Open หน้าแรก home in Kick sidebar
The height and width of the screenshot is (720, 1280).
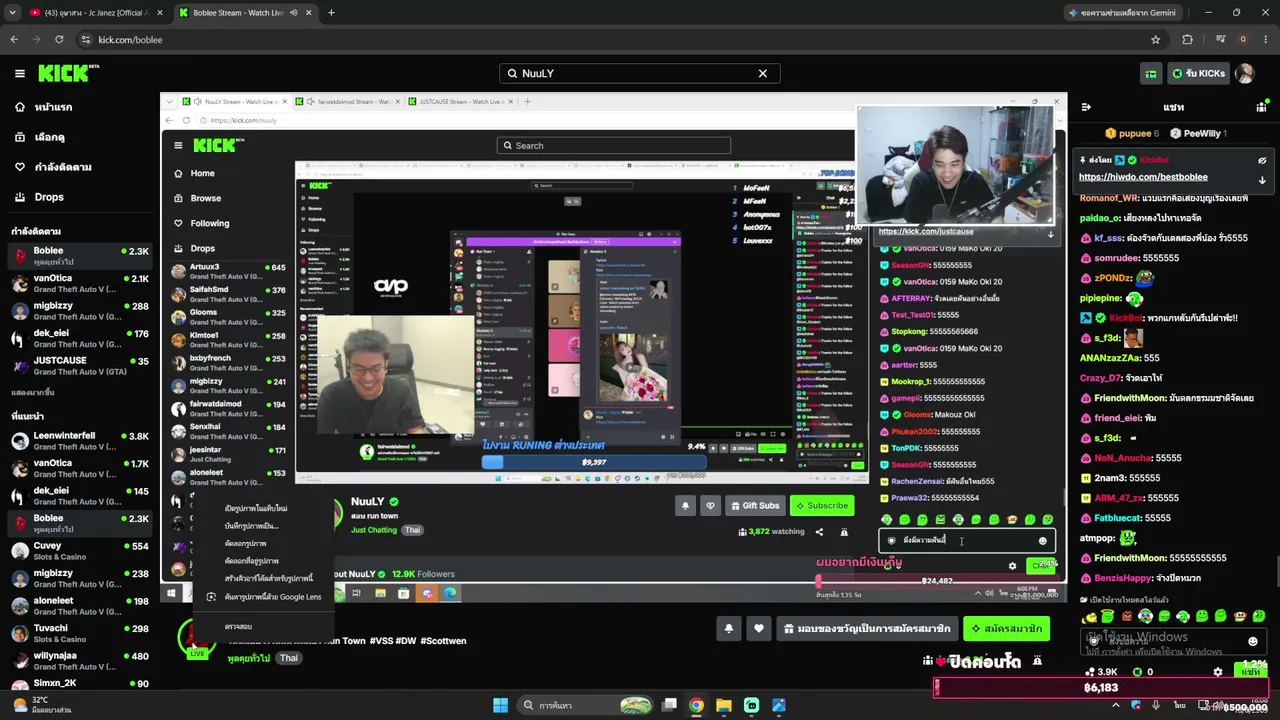coord(44,107)
